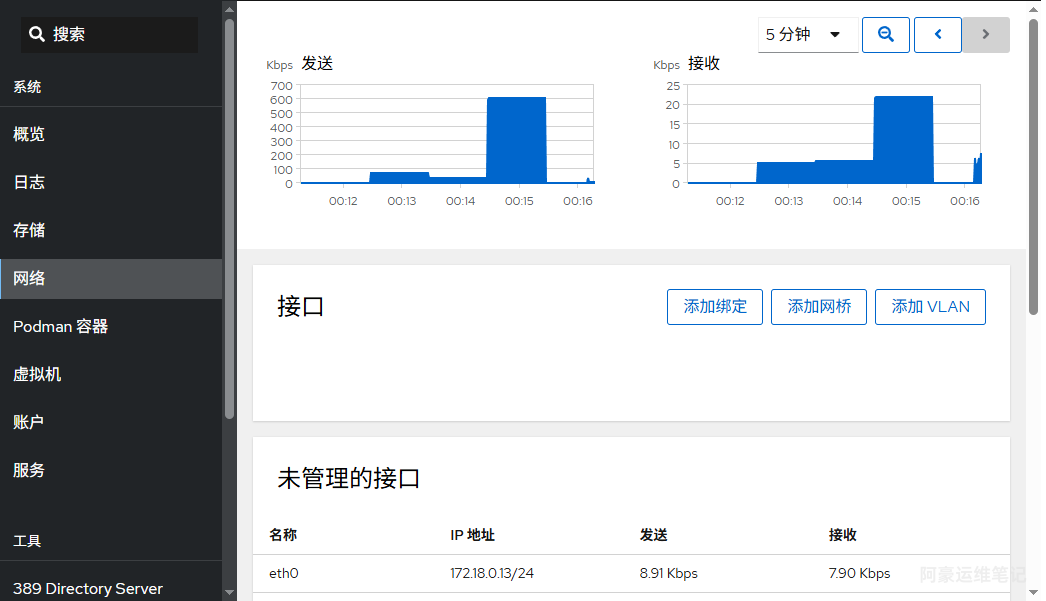
Task: Click the next time range arrow
Action: [985, 35]
